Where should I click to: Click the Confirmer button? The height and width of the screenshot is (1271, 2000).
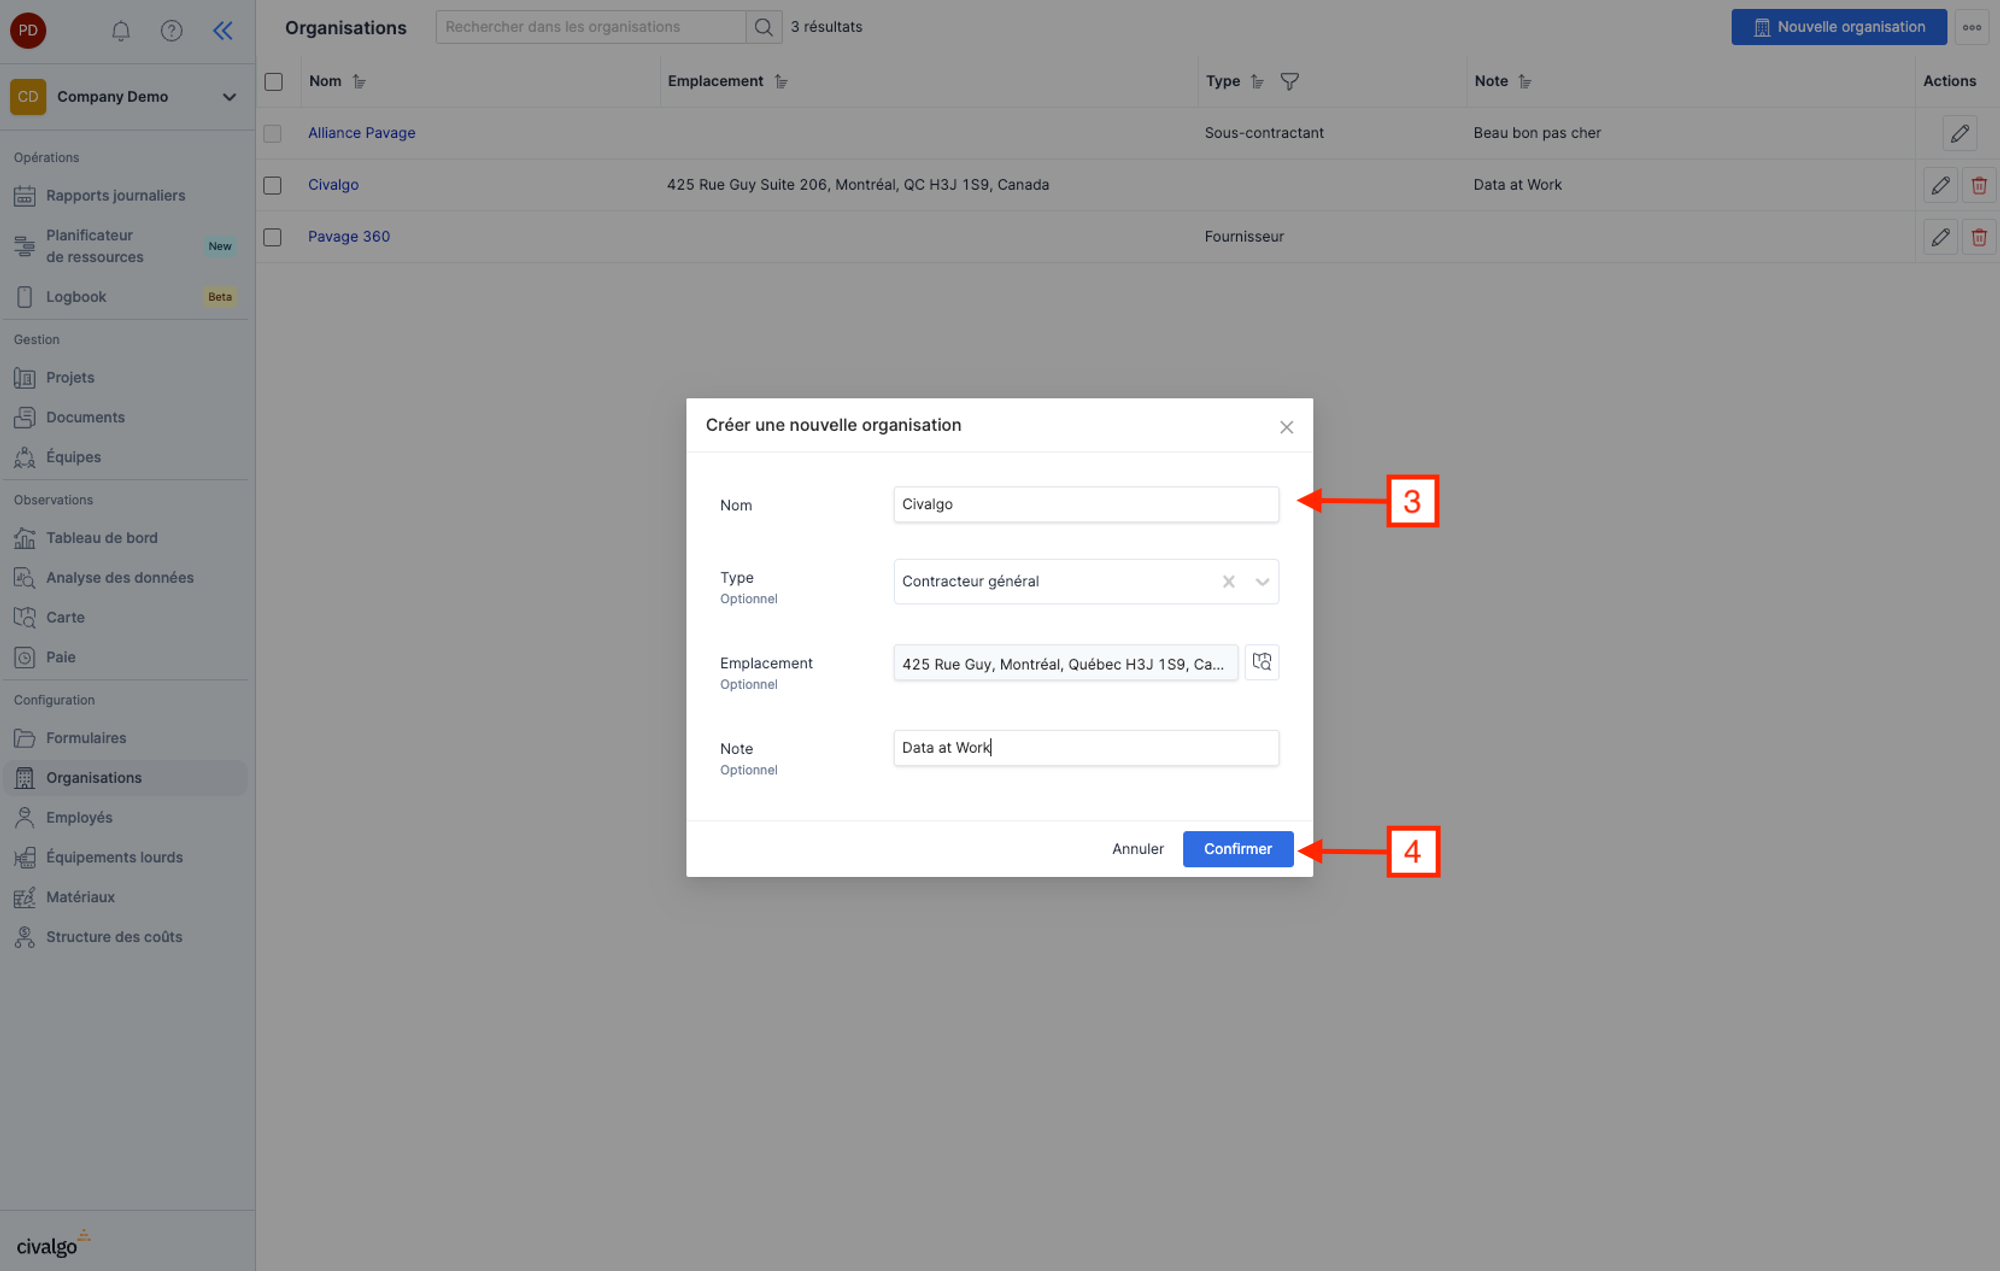tap(1237, 848)
